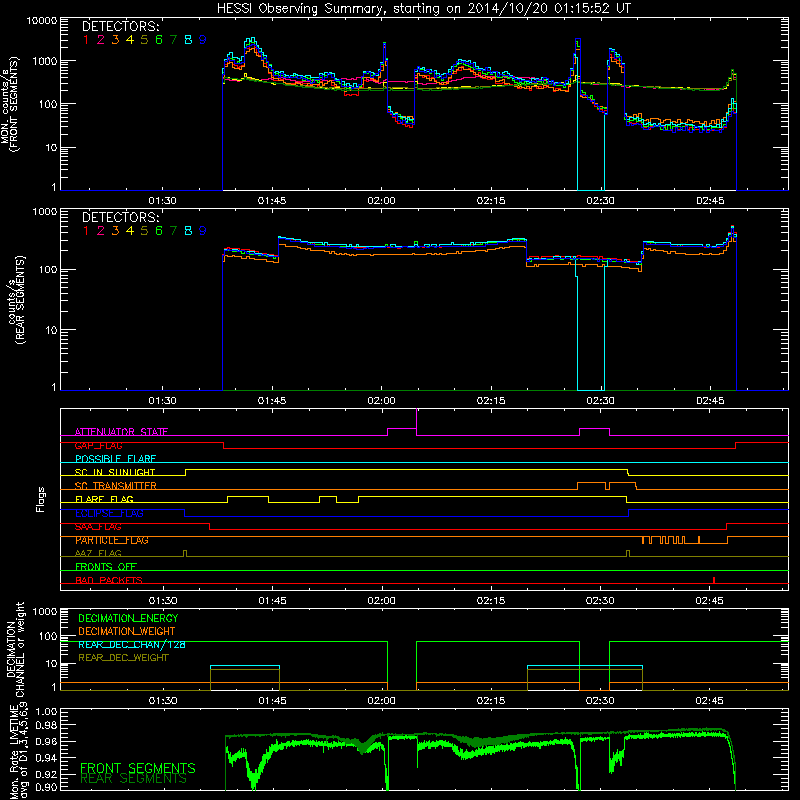Click the 10000 tick label on the top panel
Screen dimensions: 800x800
(x=42, y=21)
